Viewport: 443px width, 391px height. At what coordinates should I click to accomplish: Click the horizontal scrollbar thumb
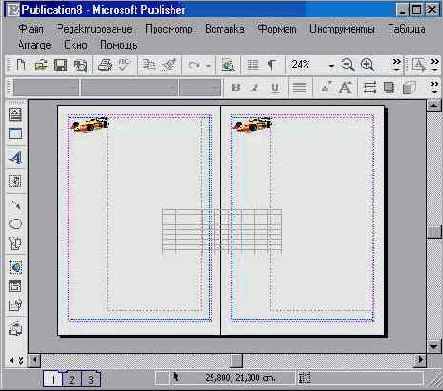point(236,360)
